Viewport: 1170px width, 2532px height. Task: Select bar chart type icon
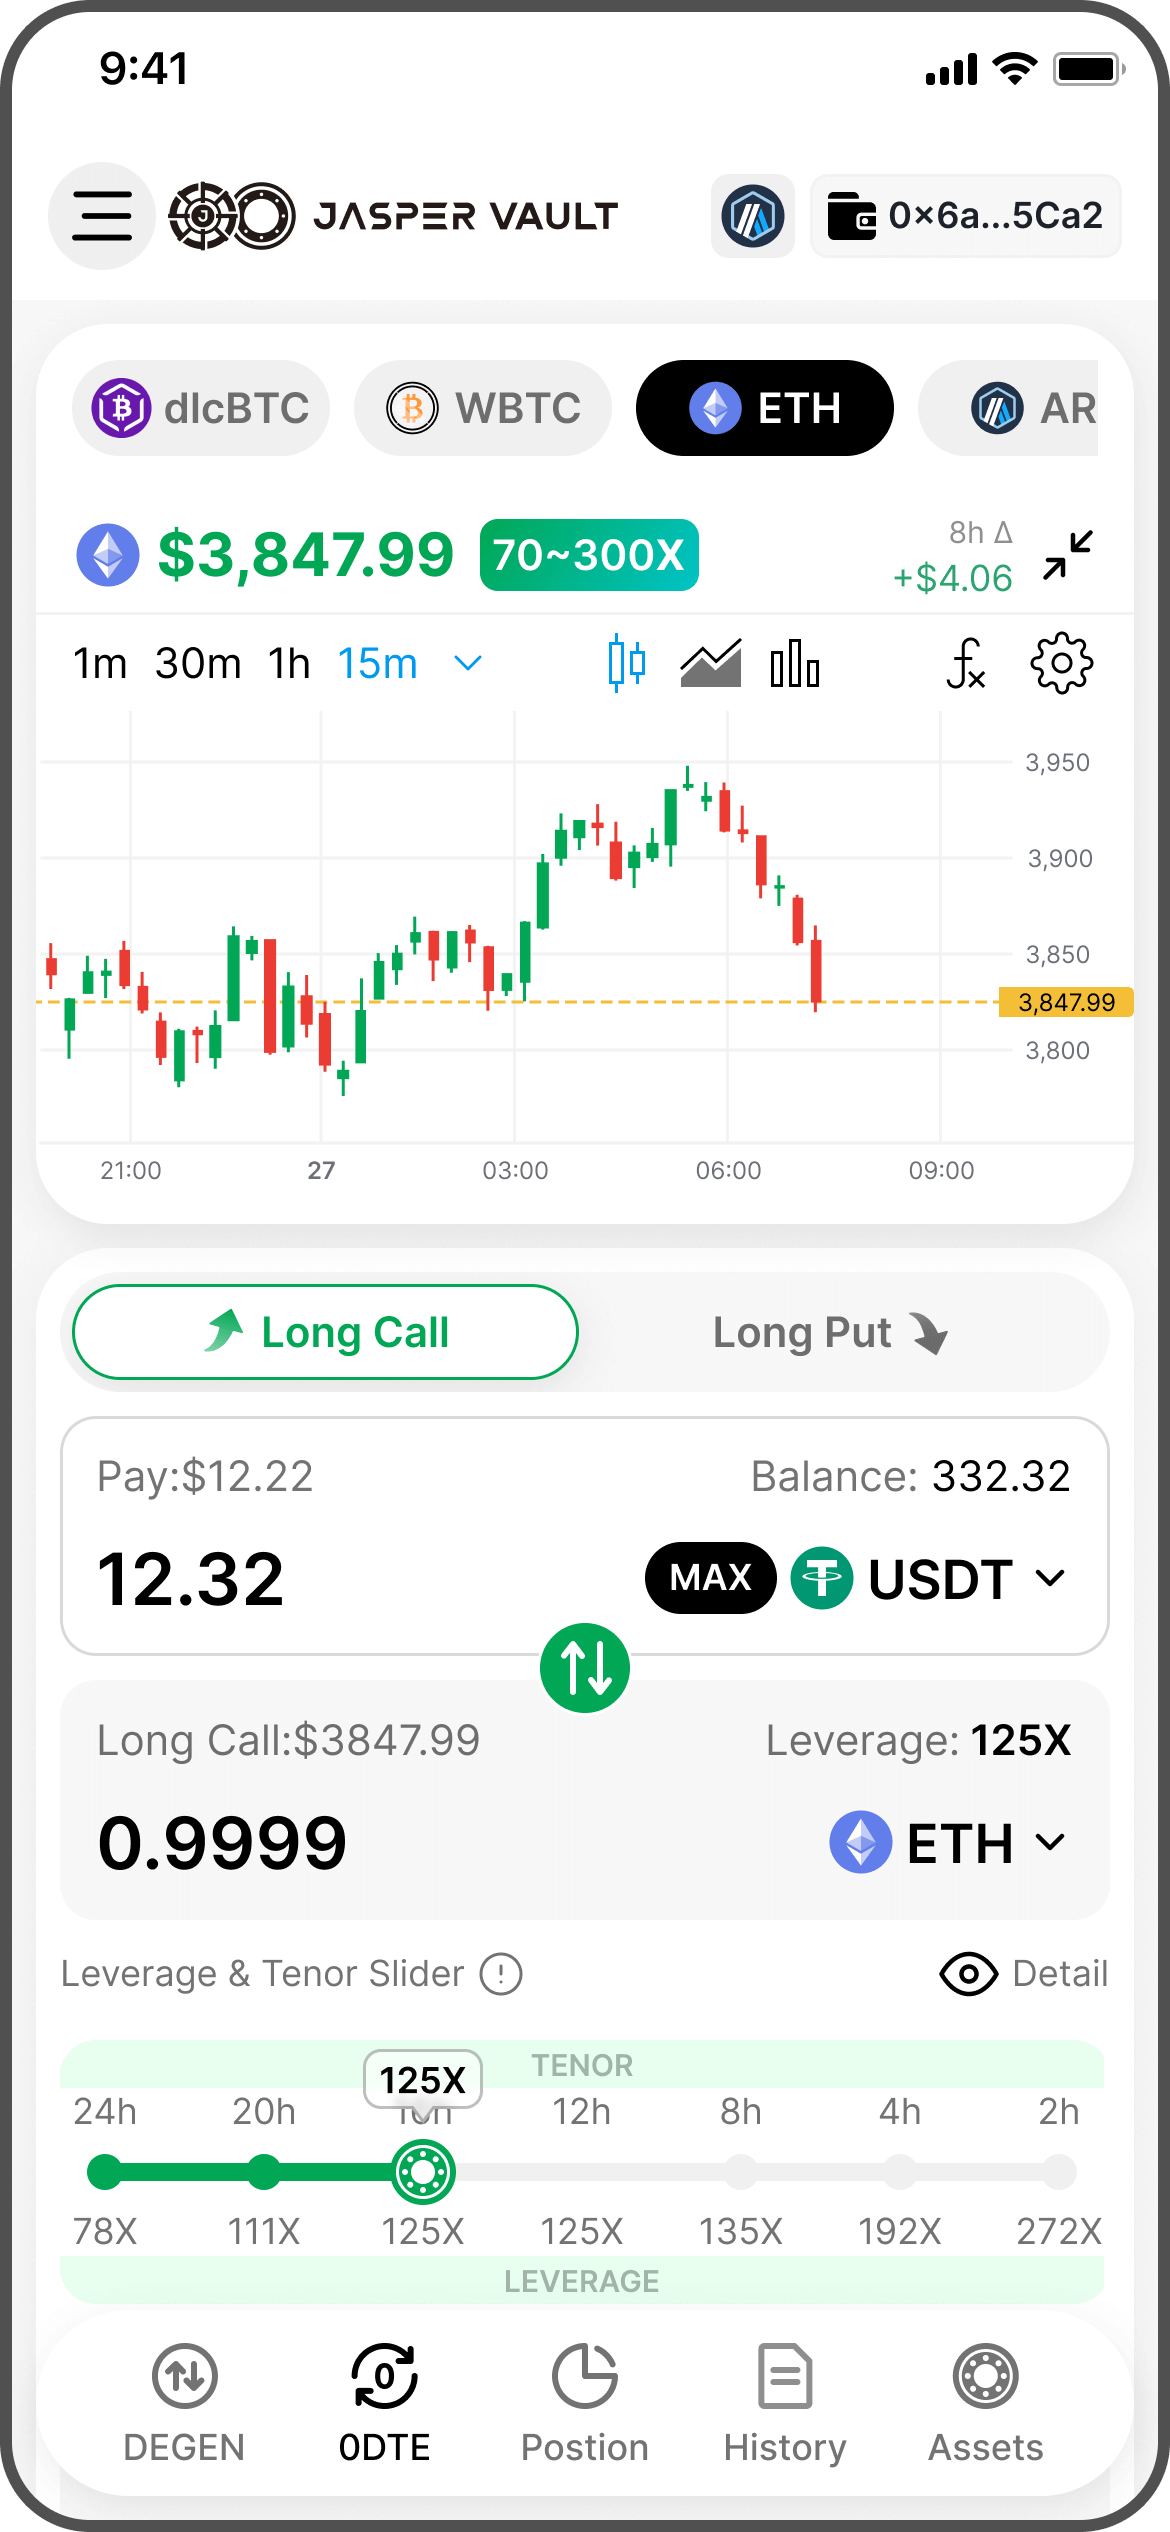click(x=795, y=663)
